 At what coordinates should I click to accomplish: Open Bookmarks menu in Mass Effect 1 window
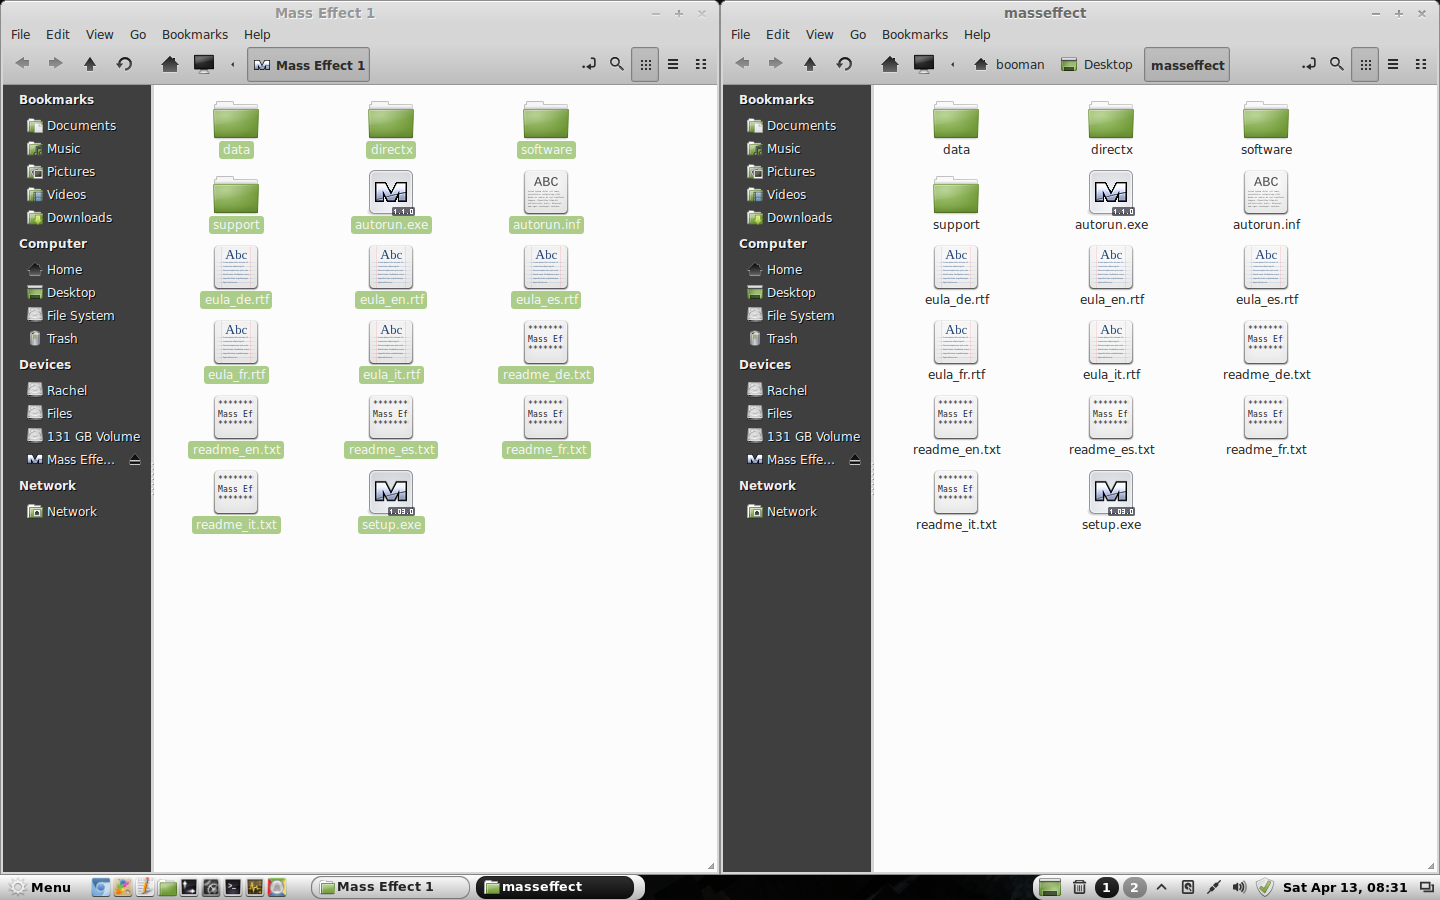[x=195, y=34]
